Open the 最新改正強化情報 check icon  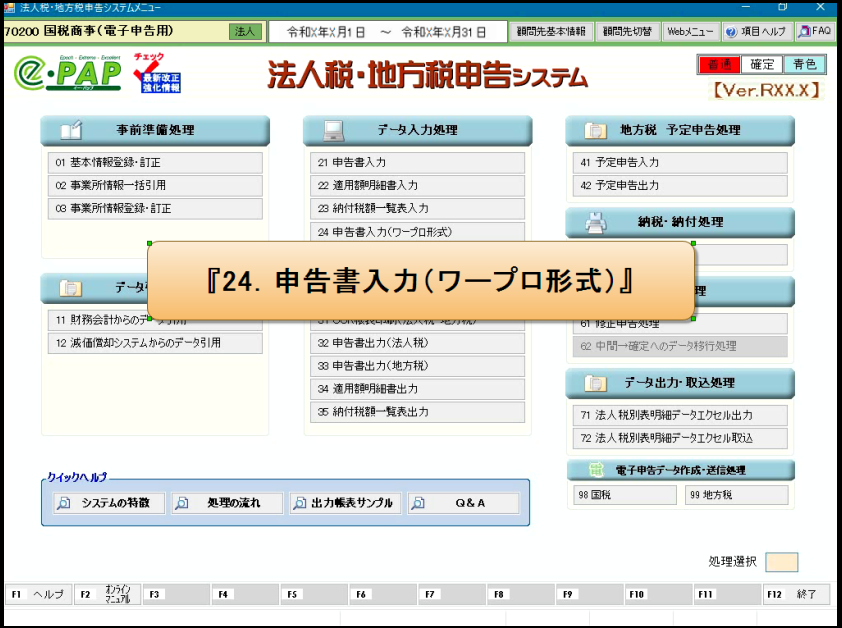click(x=161, y=74)
